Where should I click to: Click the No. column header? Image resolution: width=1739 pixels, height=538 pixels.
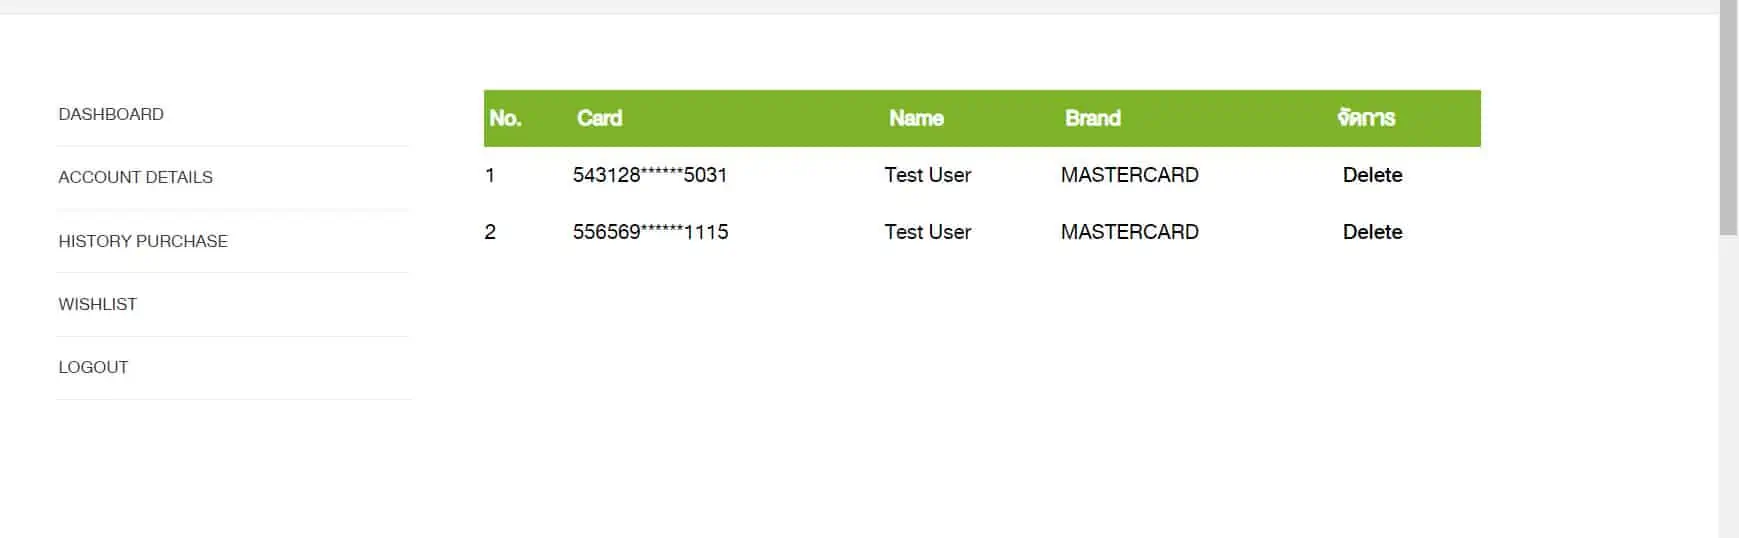[x=505, y=118]
